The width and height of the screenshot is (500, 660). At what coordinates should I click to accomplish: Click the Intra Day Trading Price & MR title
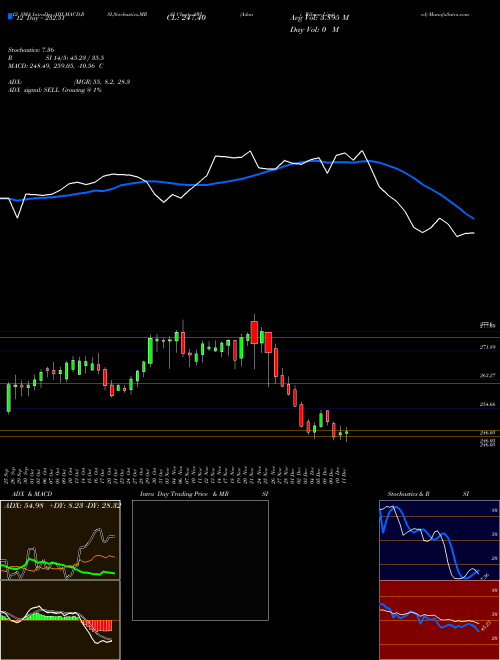(185, 494)
